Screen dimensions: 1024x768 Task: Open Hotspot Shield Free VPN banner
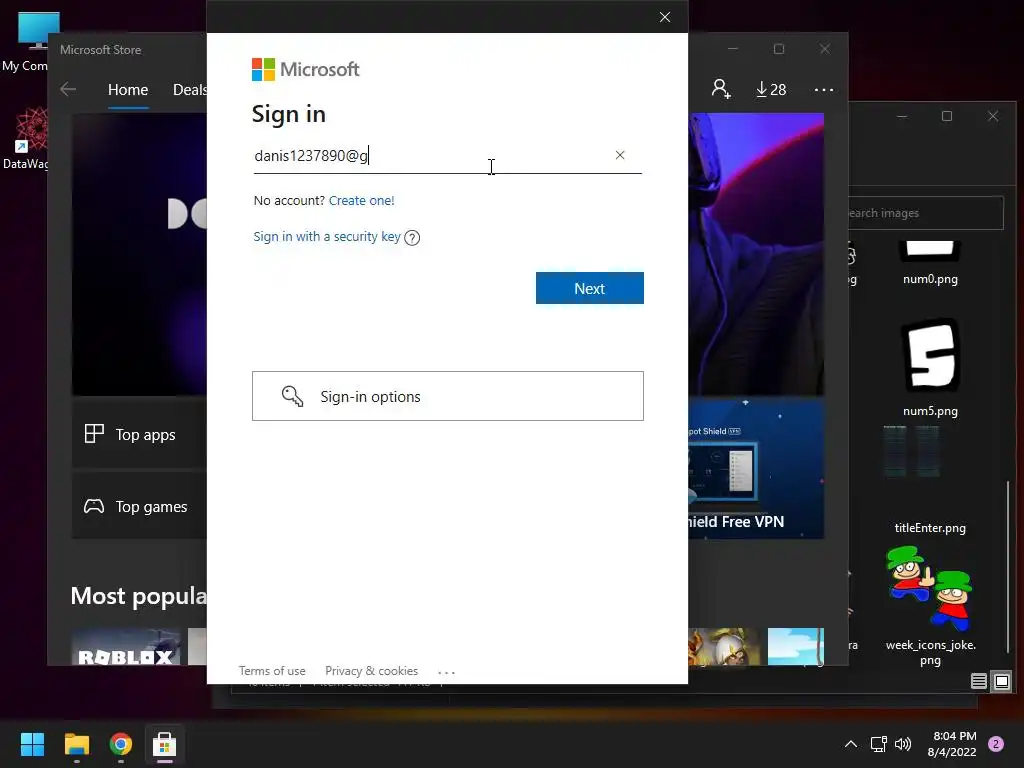coord(756,470)
